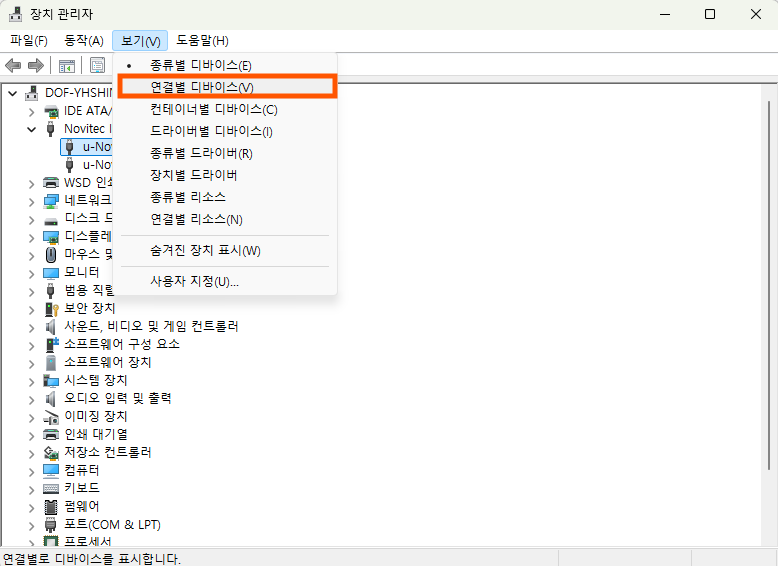
Task: Open the 파일(F) menu
Action: 28,40
